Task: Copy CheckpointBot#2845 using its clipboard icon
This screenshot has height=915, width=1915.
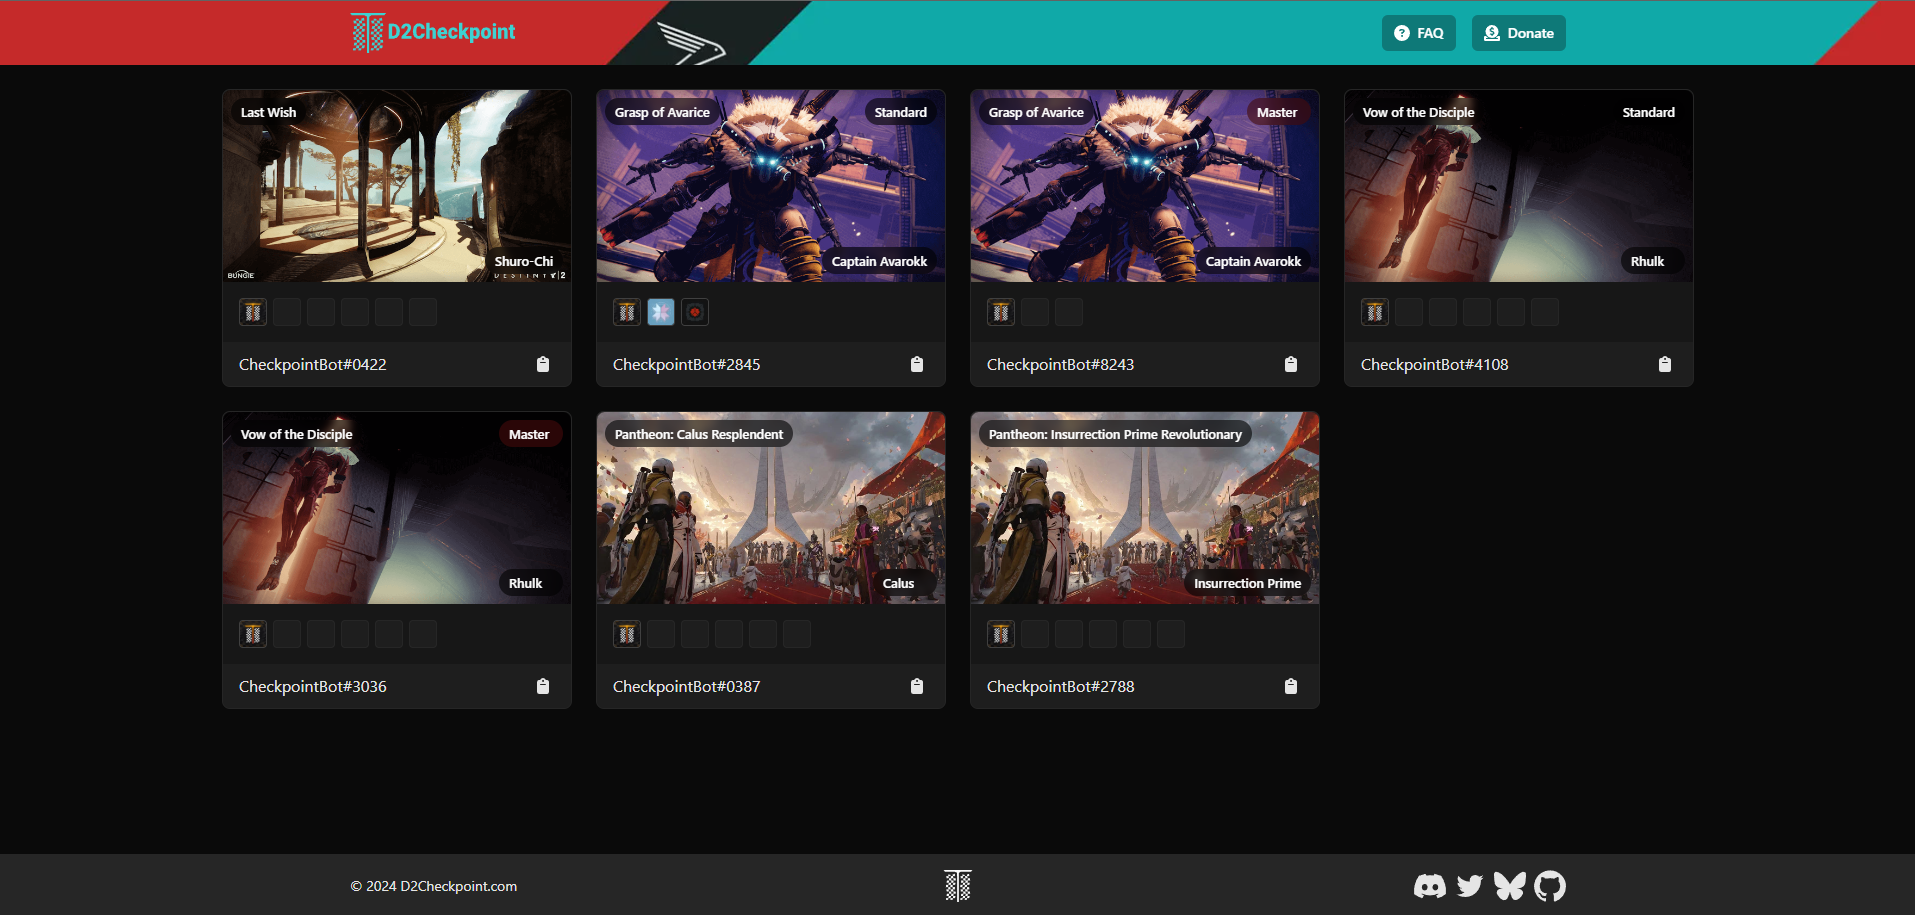Action: point(917,364)
